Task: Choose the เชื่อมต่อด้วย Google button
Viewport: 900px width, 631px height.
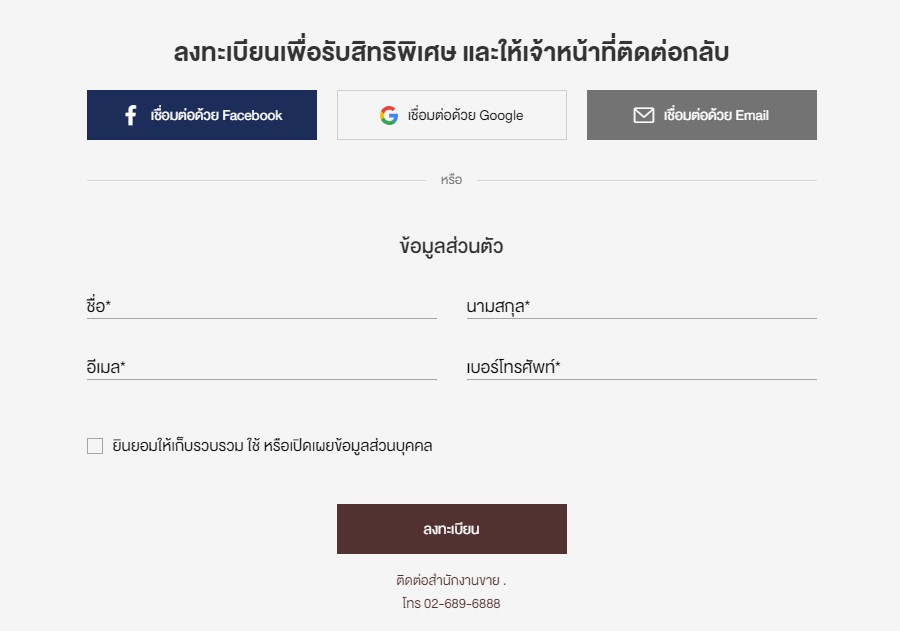Action: click(x=452, y=115)
